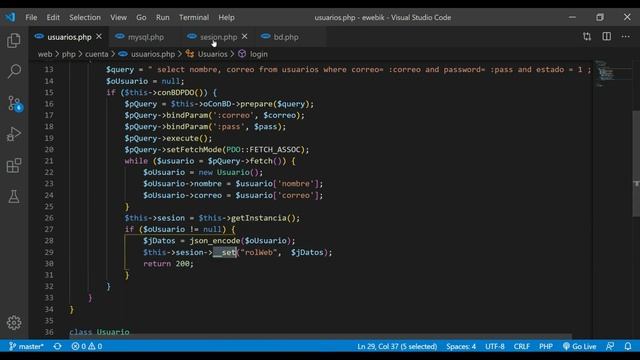Open the Extensions view
This screenshot has height=360, width=640.
pyautogui.click(x=14, y=165)
